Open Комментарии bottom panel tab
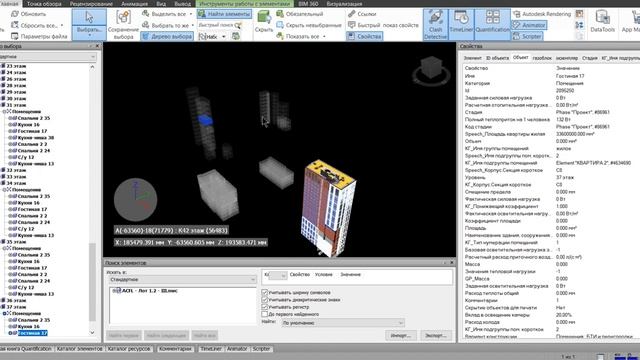 point(175,349)
